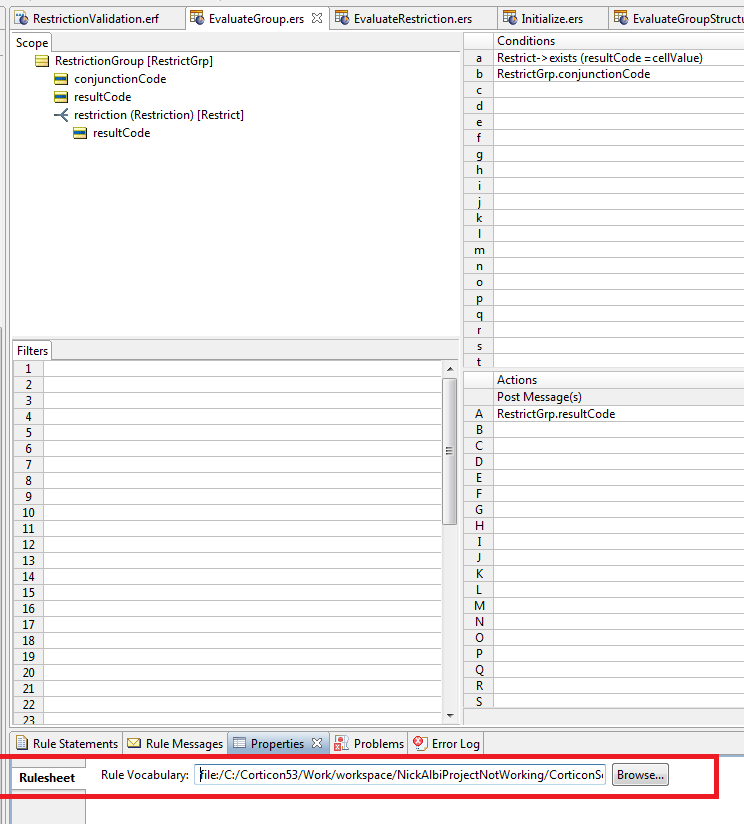Open the Initialize.ers editor tab
This screenshot has height=824, width=744.
pyautogui.click(x=552, y=19)
